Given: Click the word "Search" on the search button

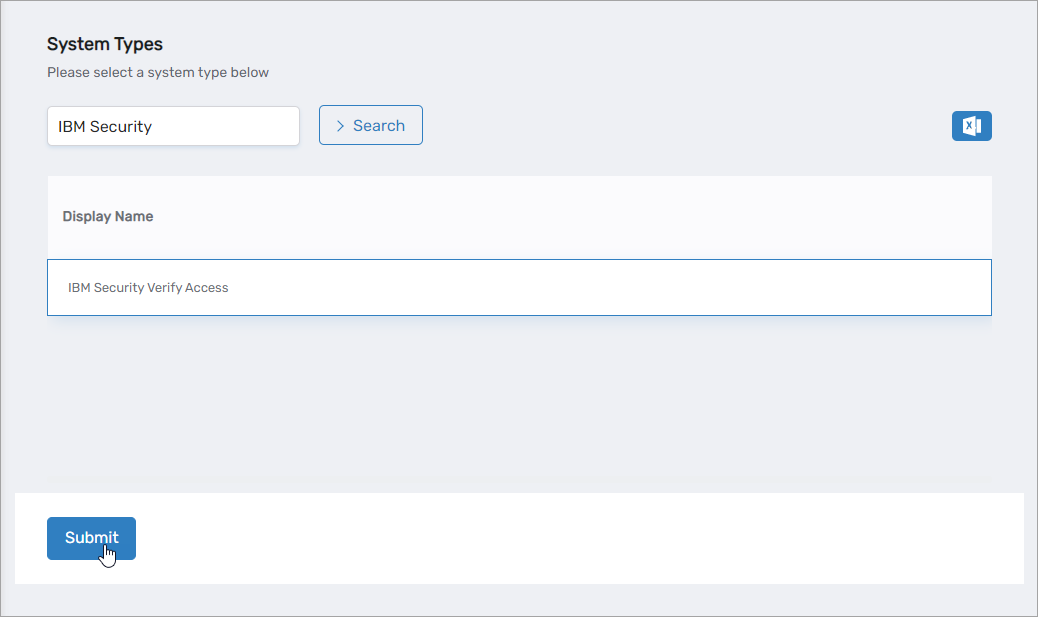Looking at the screenshot, I should [379, 126].
